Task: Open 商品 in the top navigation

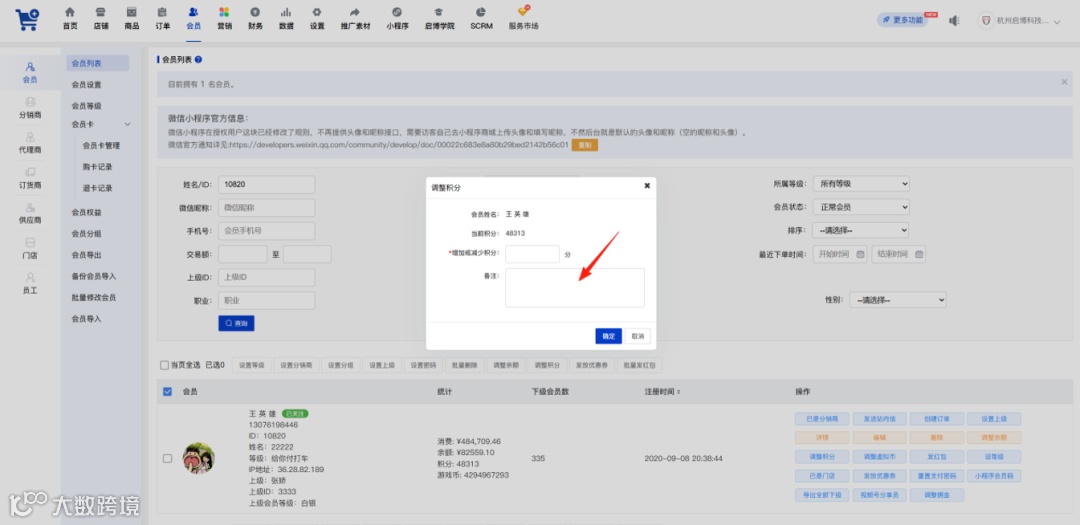Action: (x=132, y=18)
